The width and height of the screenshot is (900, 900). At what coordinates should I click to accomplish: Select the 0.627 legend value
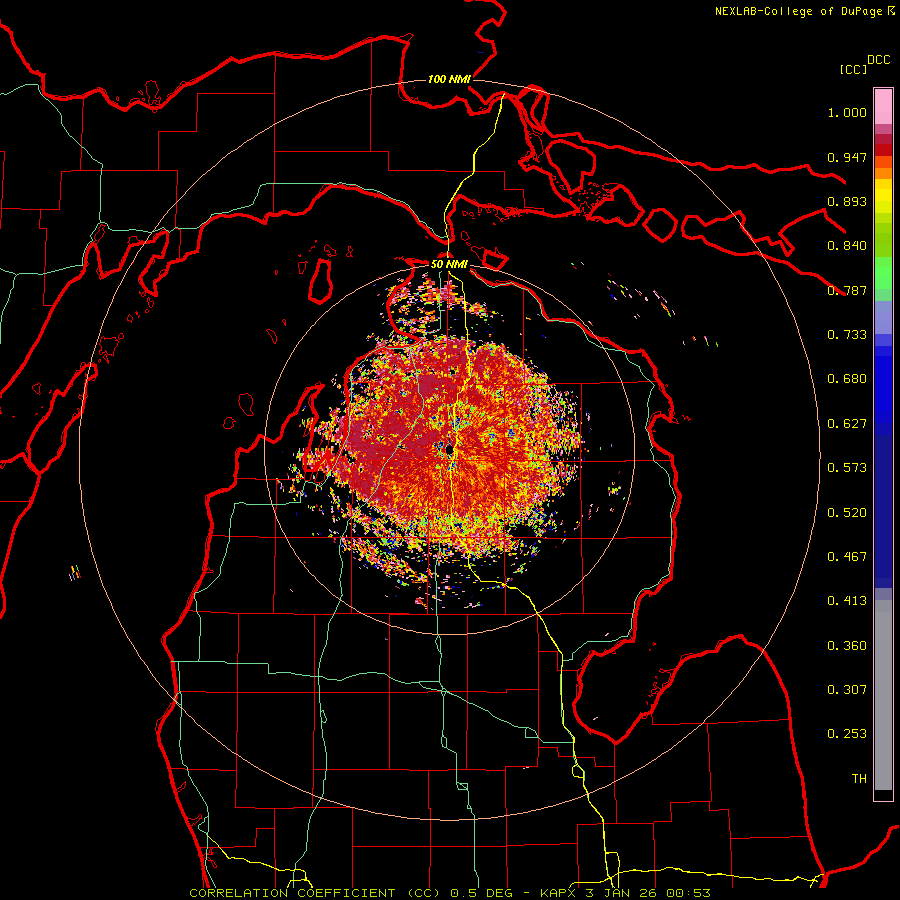847,424
